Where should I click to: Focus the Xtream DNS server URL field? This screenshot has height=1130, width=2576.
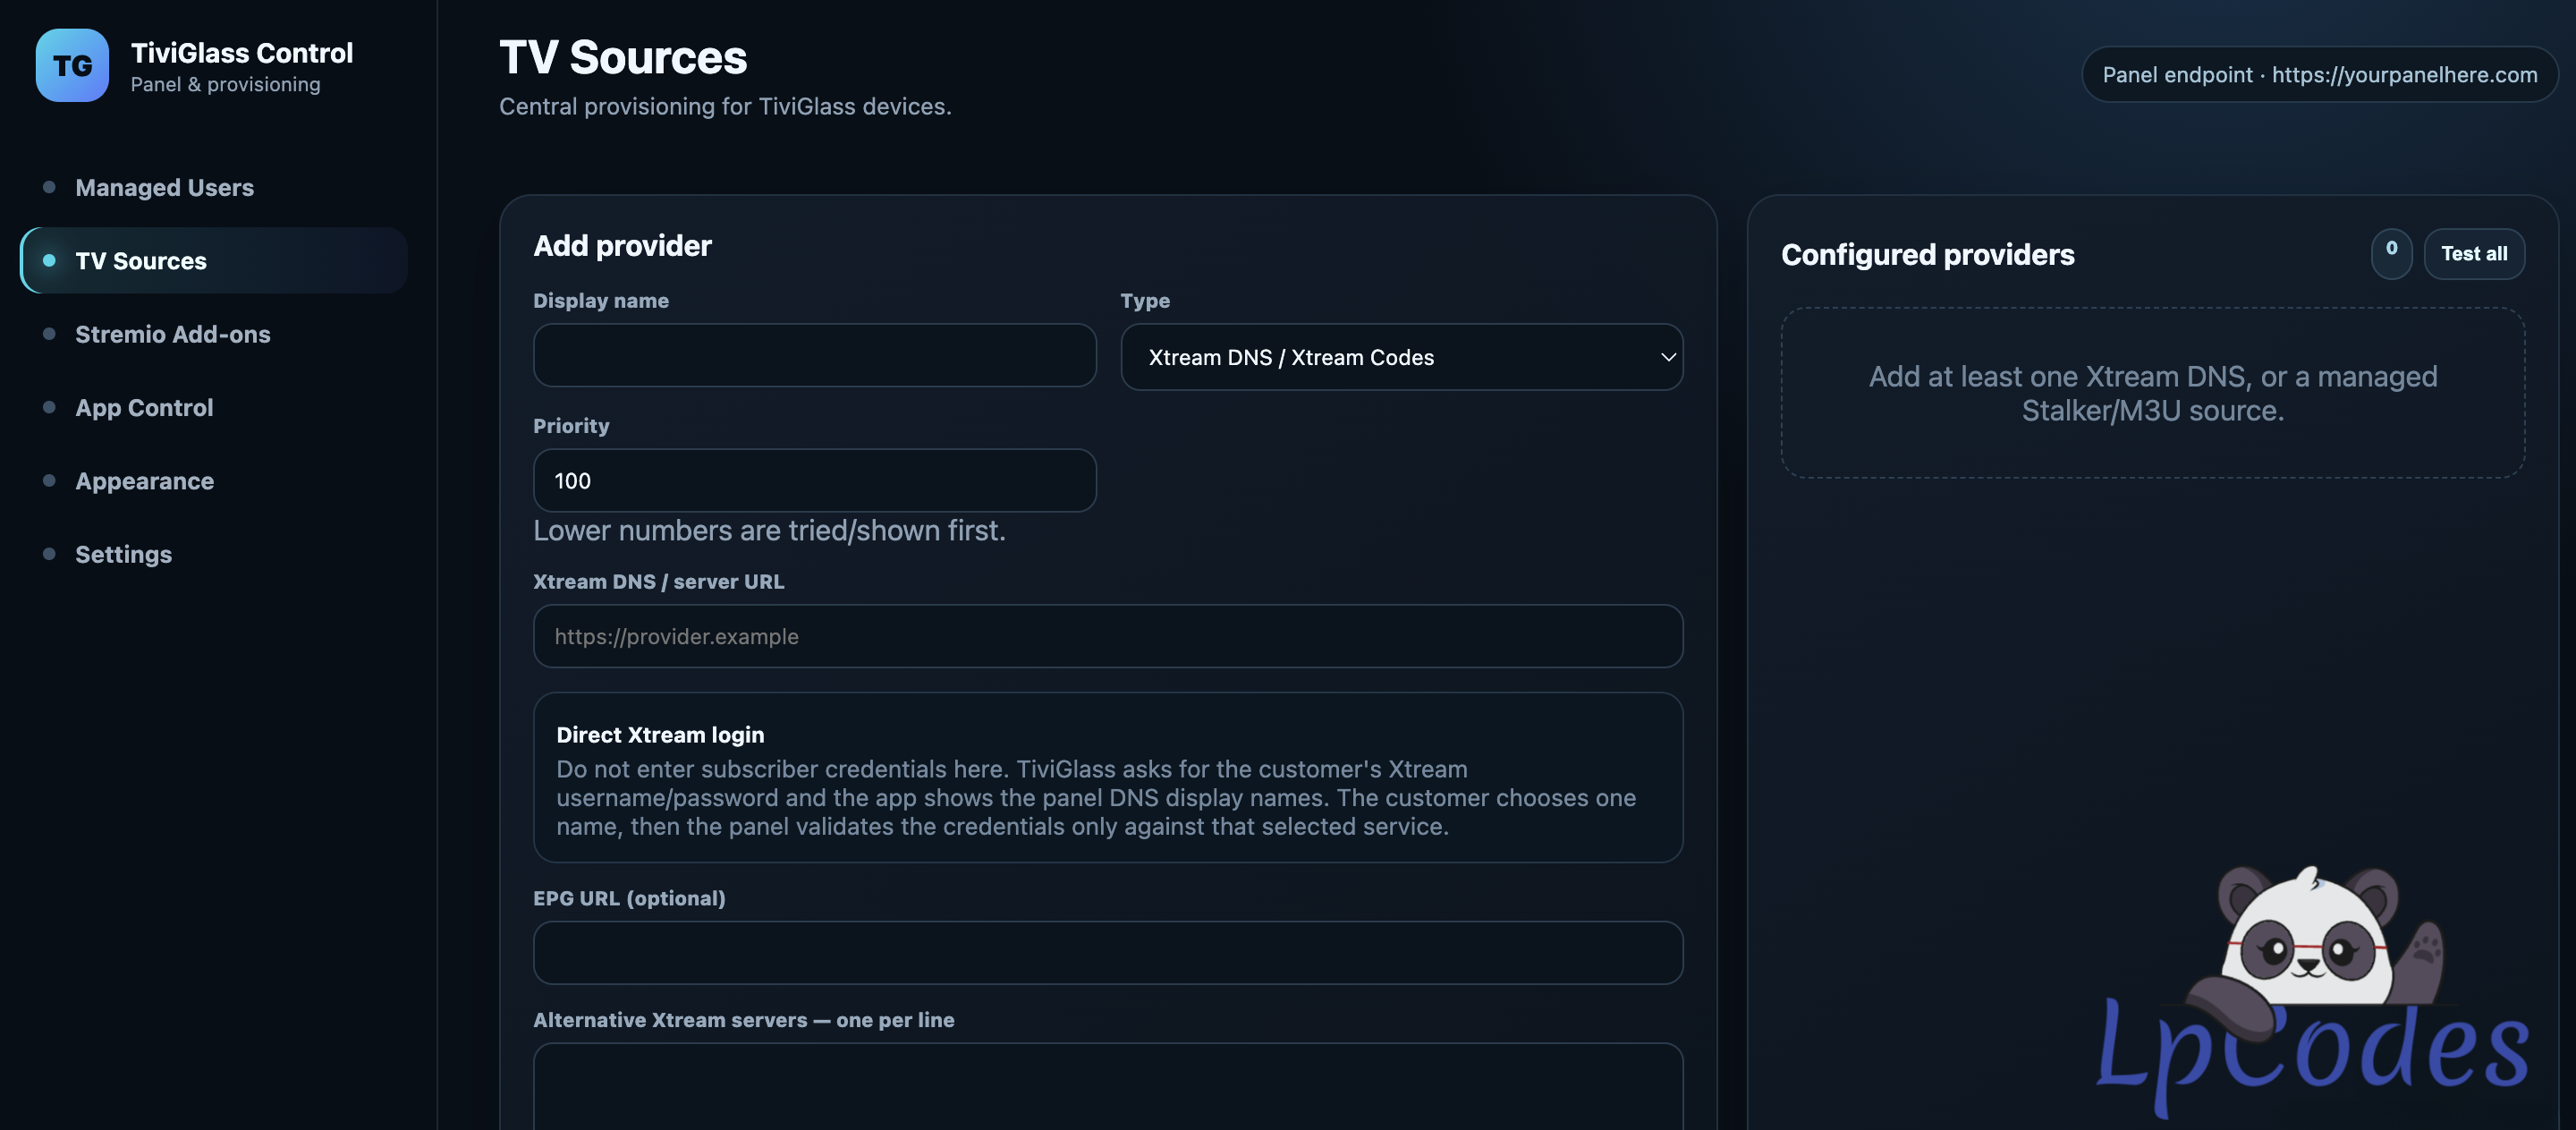tap(1108, 636)
